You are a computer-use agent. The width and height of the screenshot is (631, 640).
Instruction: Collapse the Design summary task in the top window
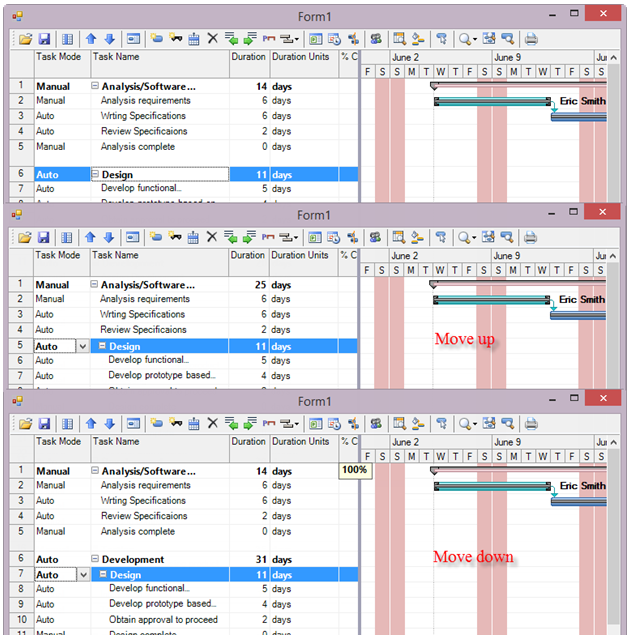coord(96,175)
